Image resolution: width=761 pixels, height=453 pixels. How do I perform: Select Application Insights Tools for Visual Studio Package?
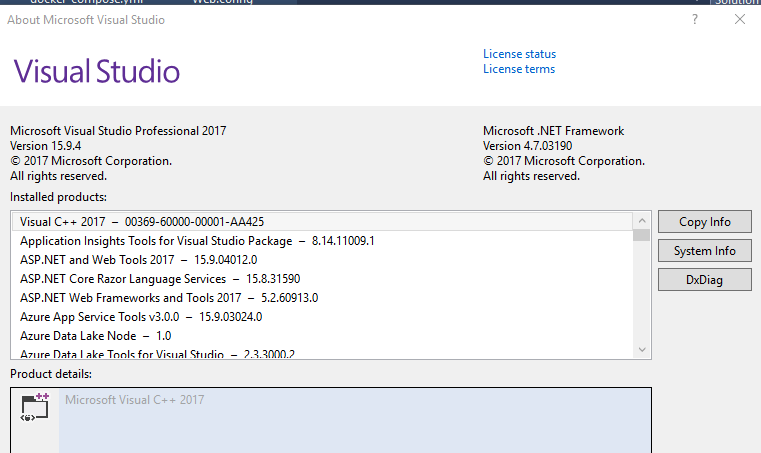[x=322, y=241]
